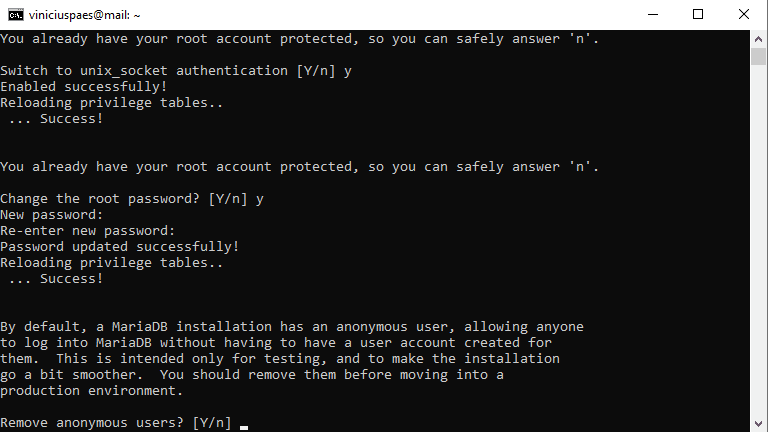The height and width of the screenshot is (432, 768).
Task: Click the scrollbar up arrow
Action: (x=758, y=39)
